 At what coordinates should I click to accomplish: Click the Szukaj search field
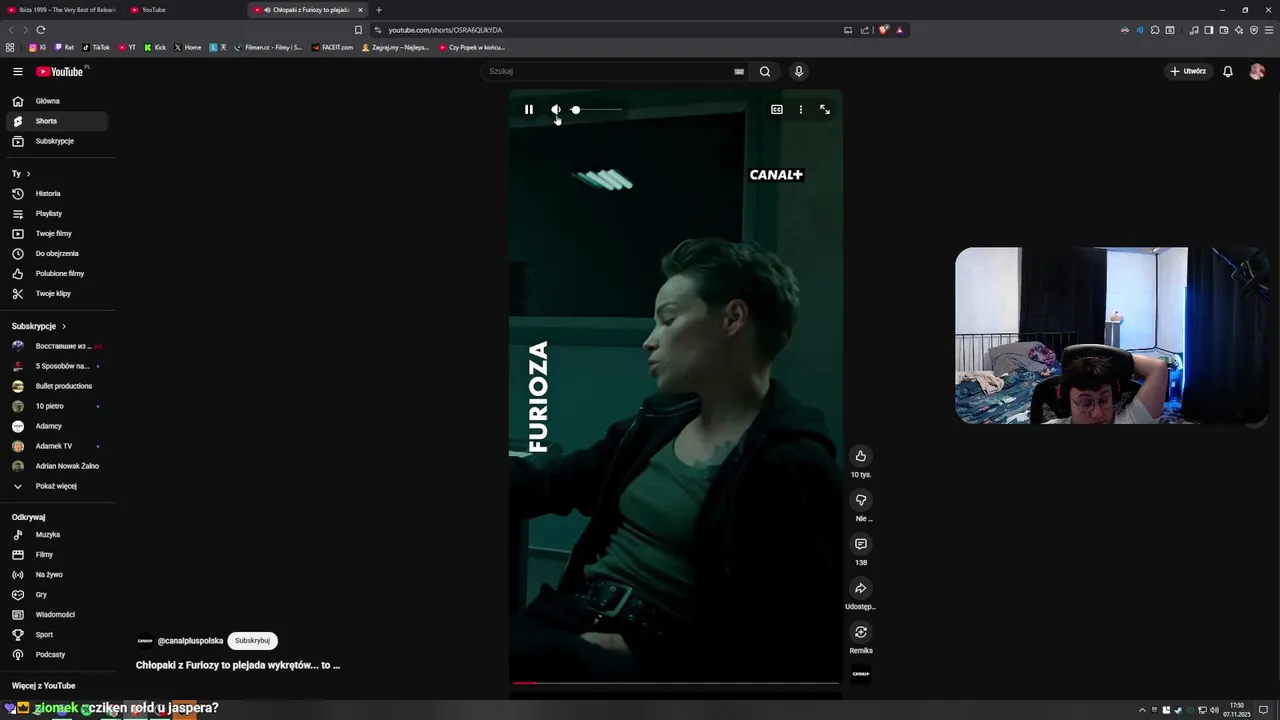tap(609, 71)
